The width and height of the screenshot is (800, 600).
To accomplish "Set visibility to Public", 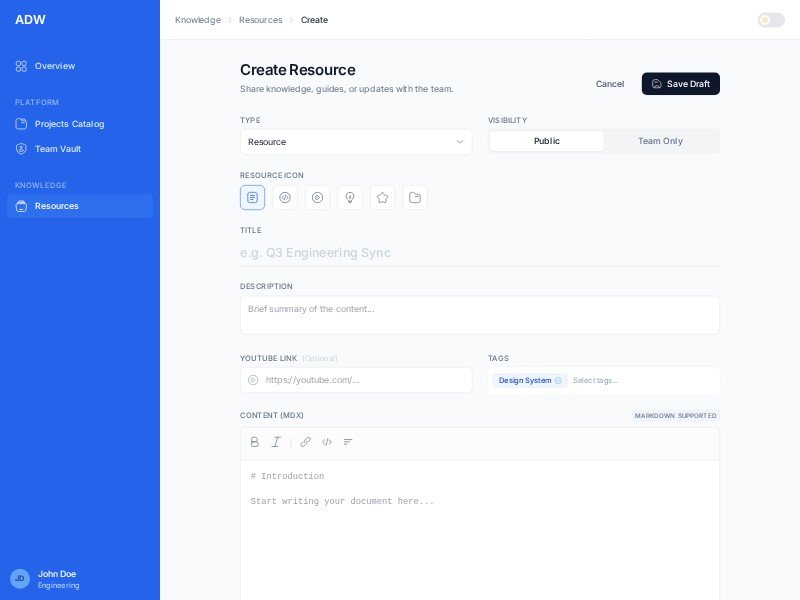I will 546,141.
